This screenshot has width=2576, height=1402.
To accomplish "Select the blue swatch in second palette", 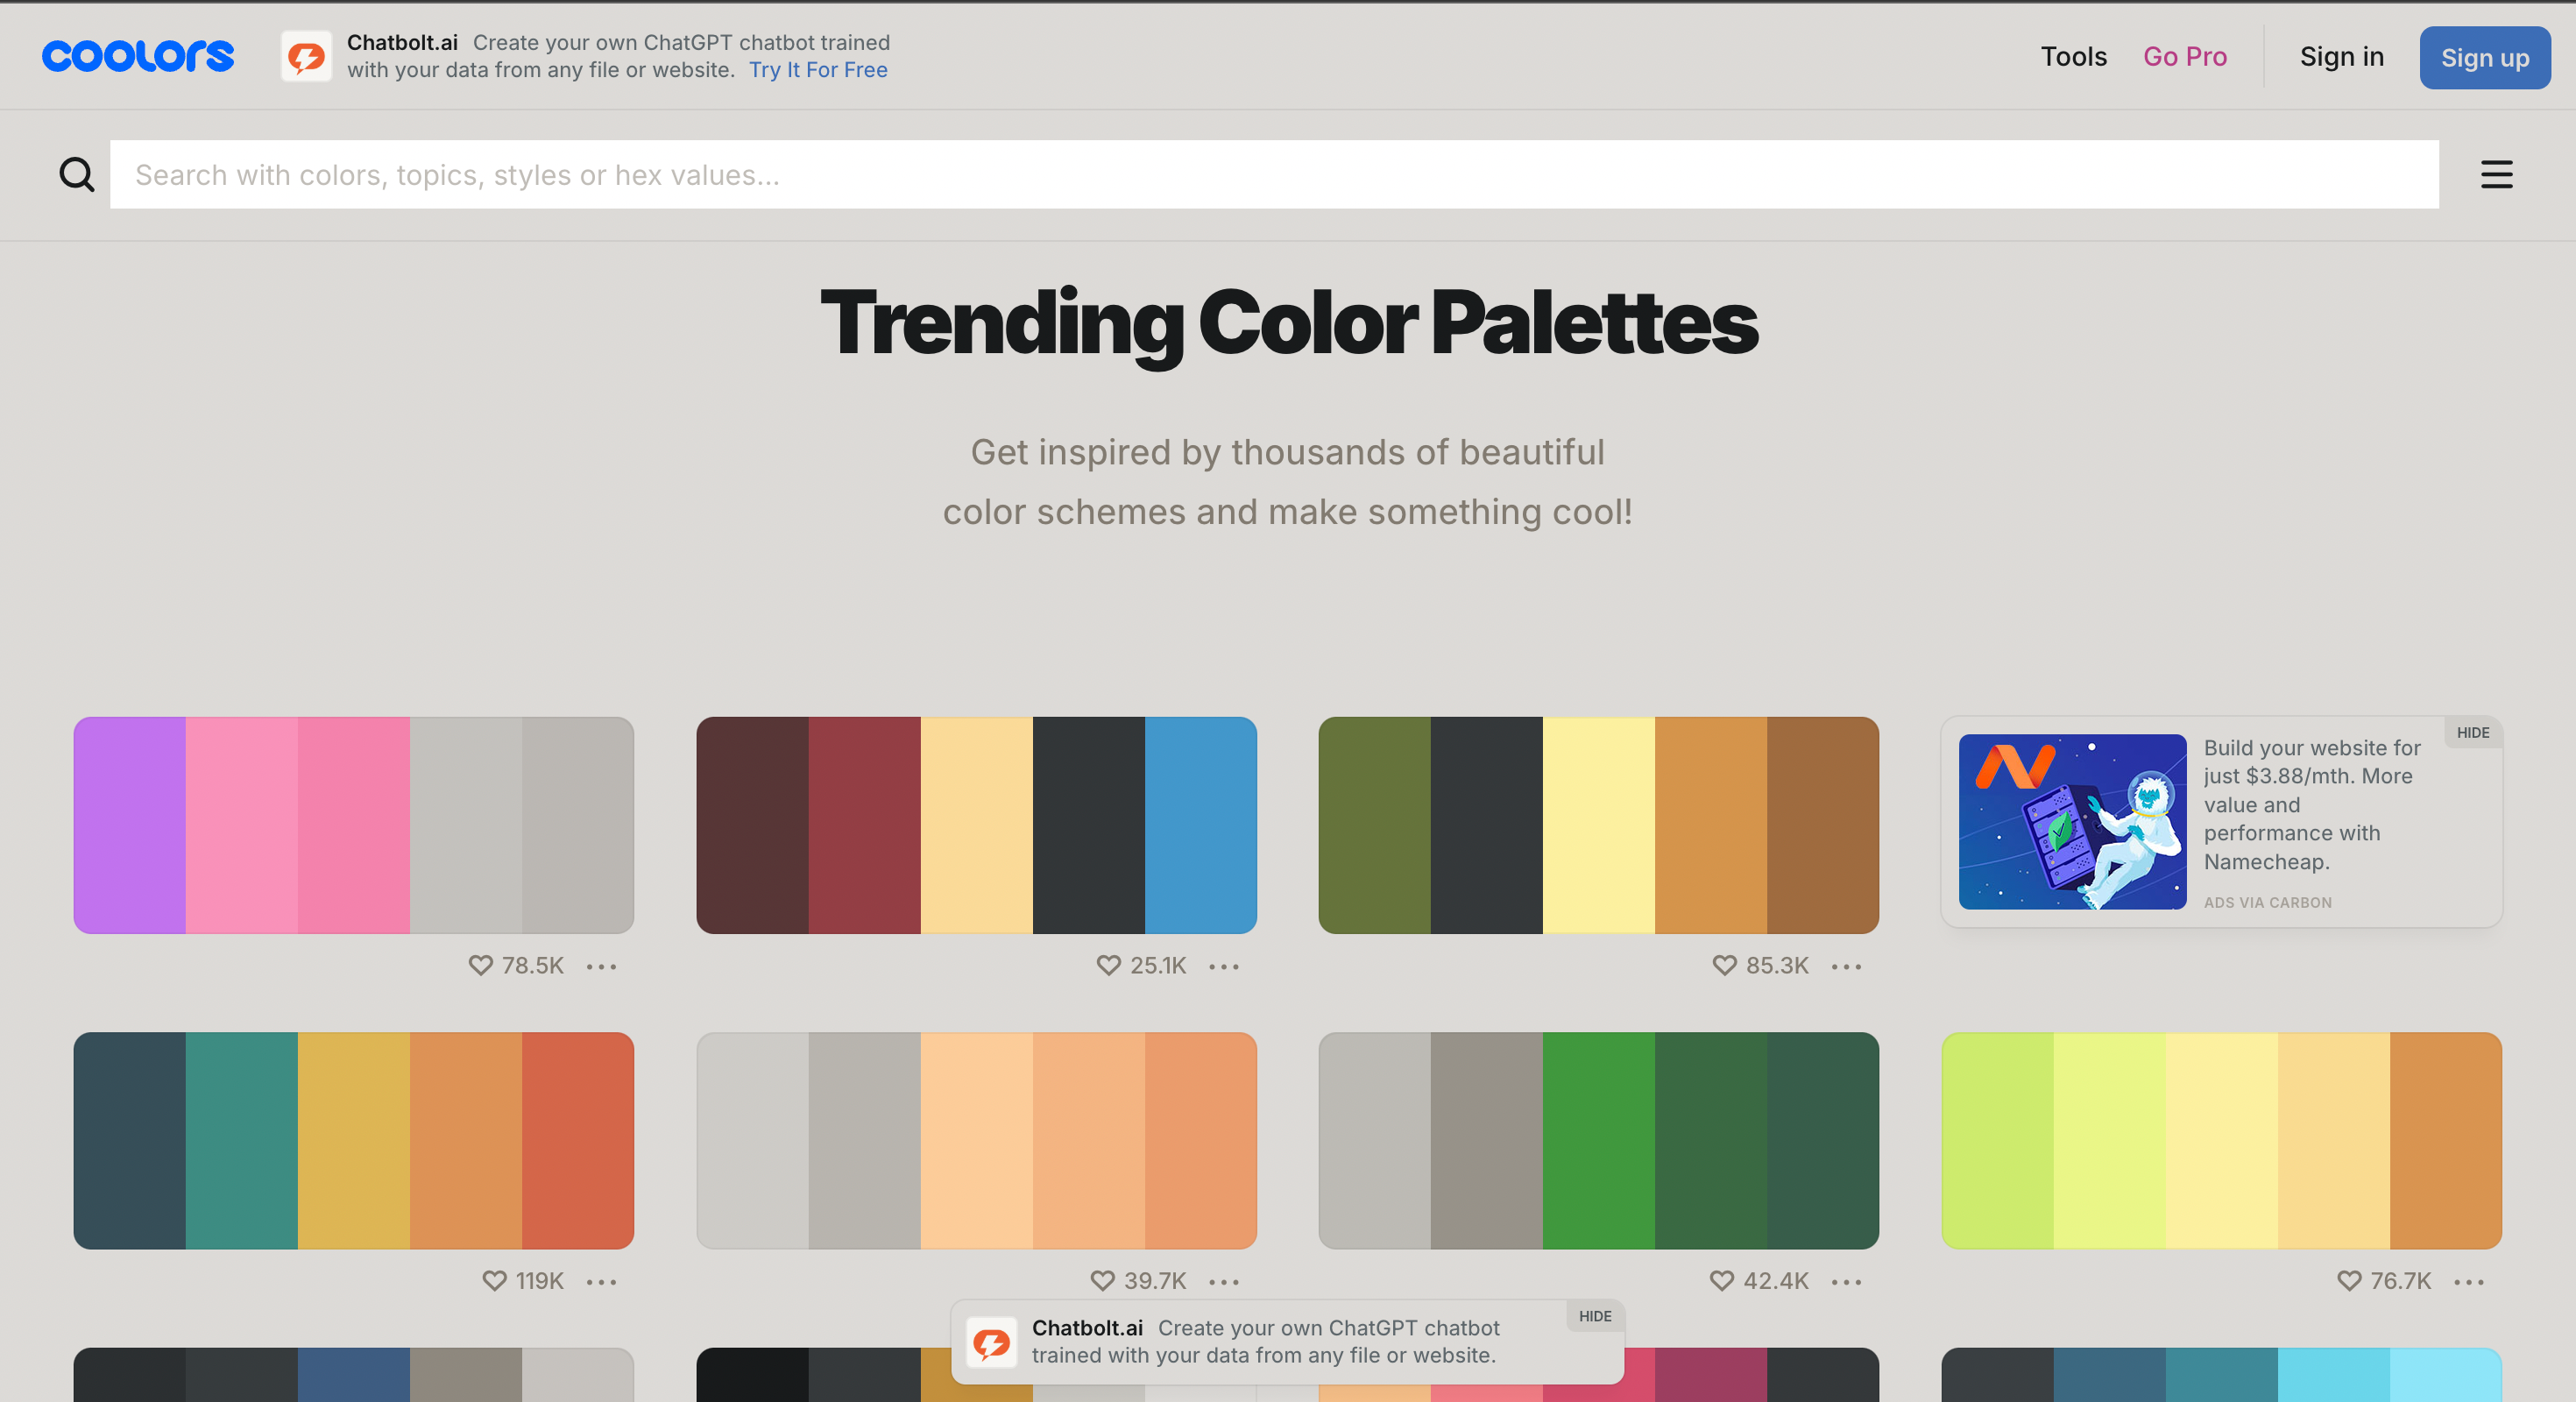I will coord(1200,825).
